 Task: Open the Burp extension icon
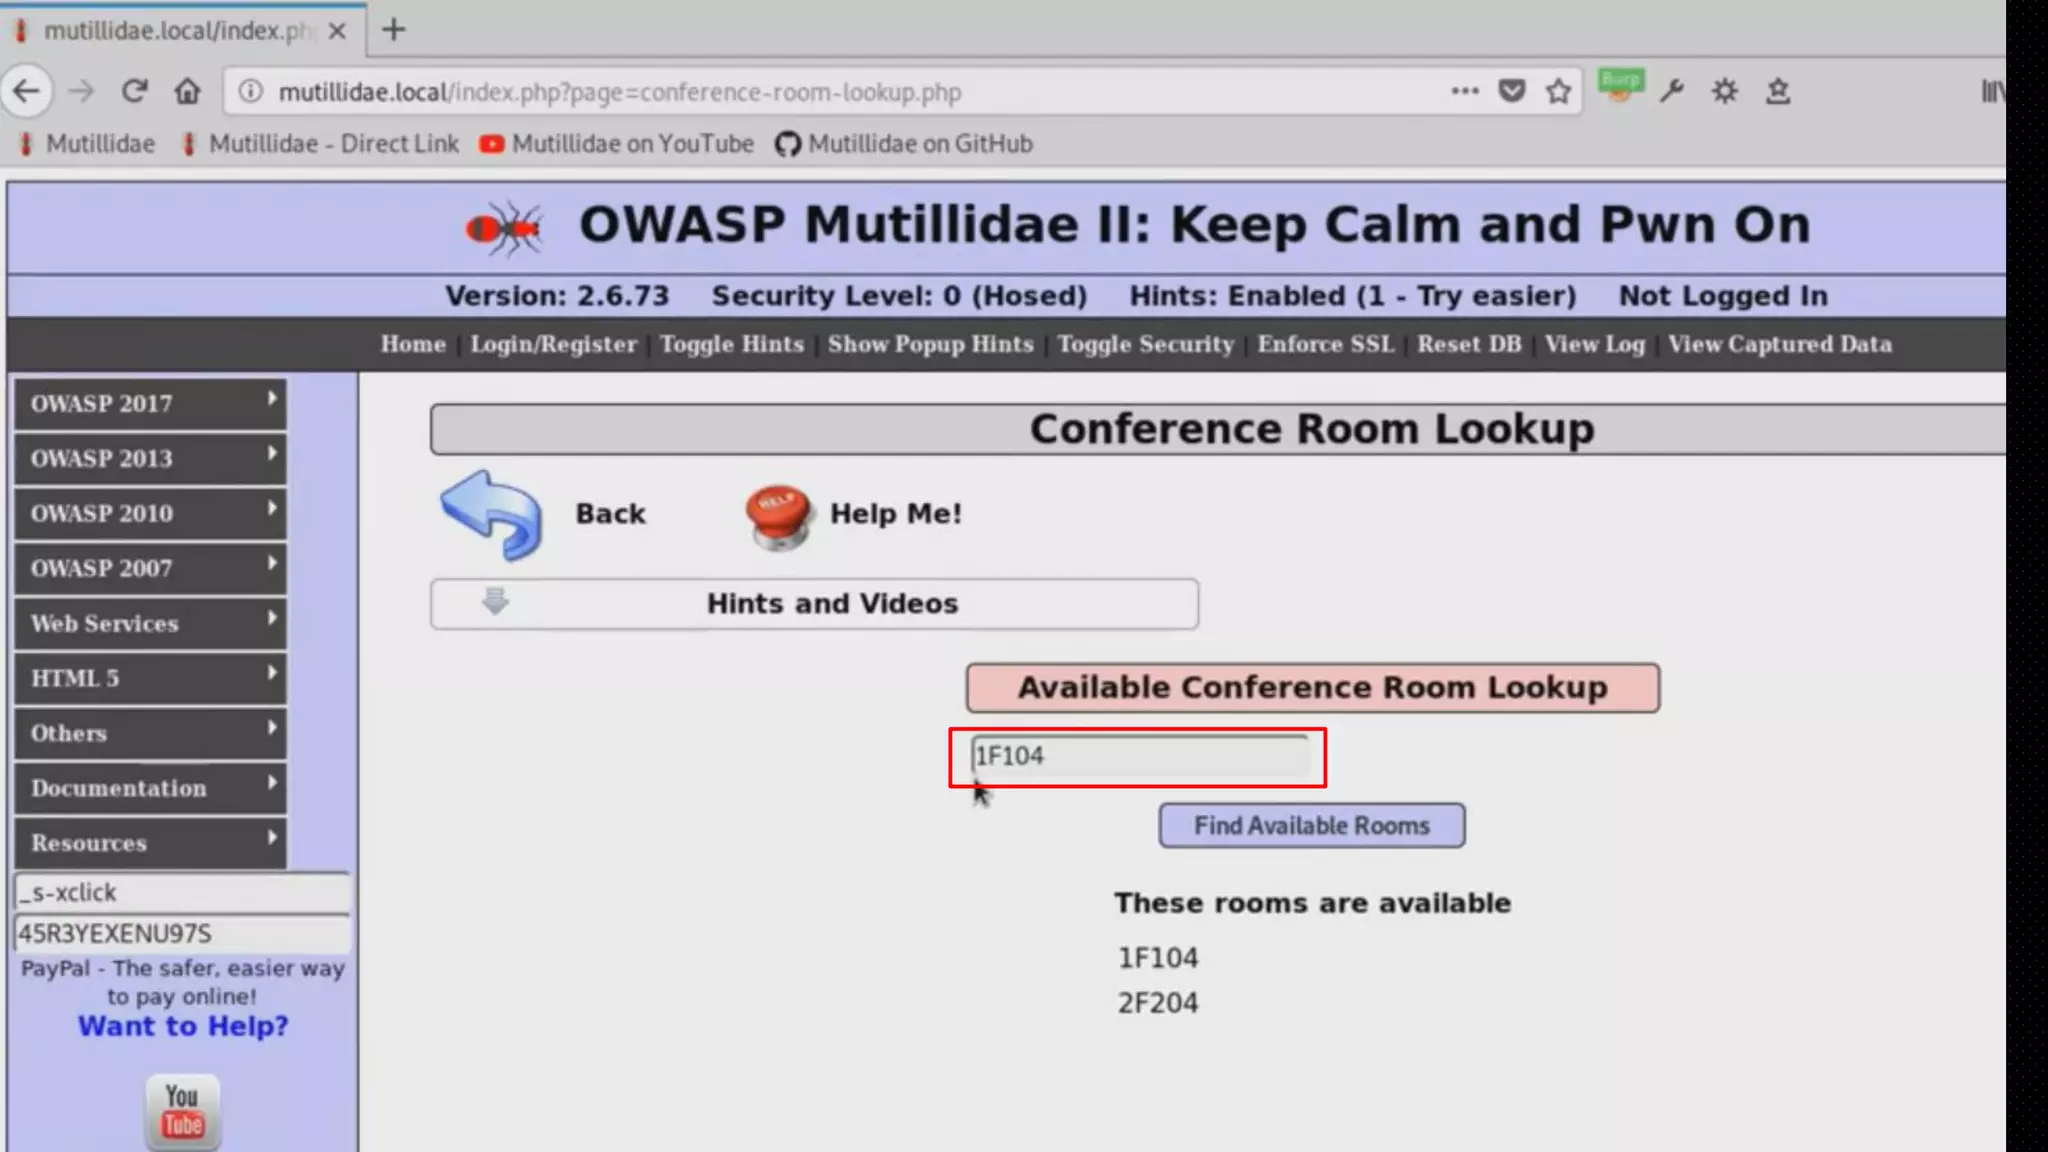(1620, 86)
